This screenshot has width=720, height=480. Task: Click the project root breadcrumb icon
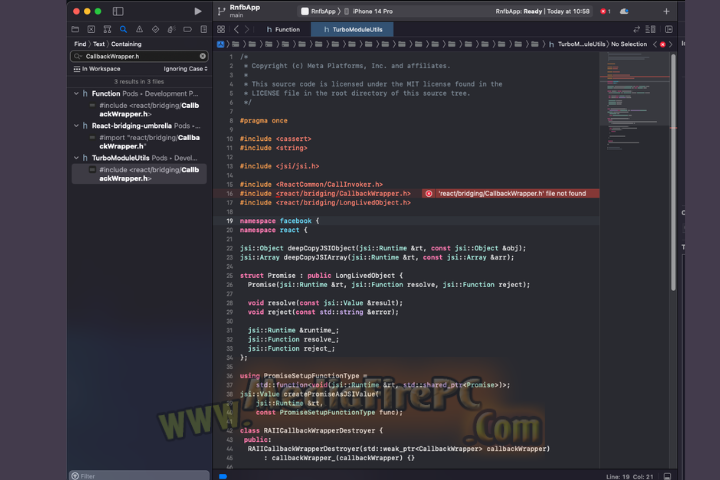220,44
